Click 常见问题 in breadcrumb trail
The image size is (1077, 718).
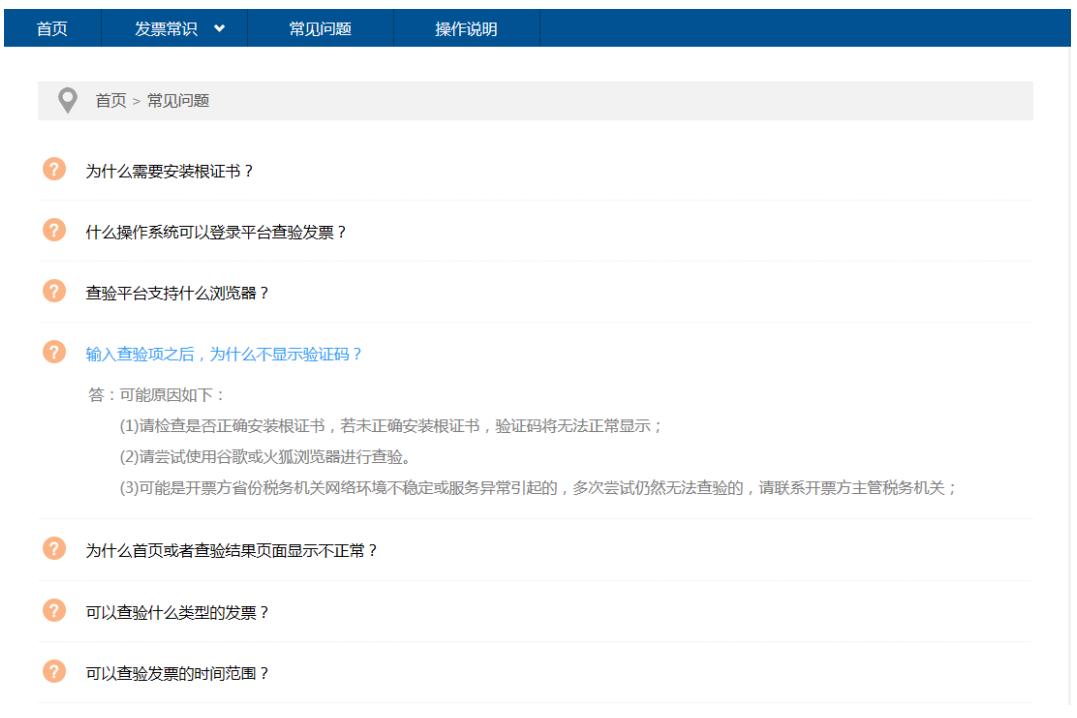point(178,101)
